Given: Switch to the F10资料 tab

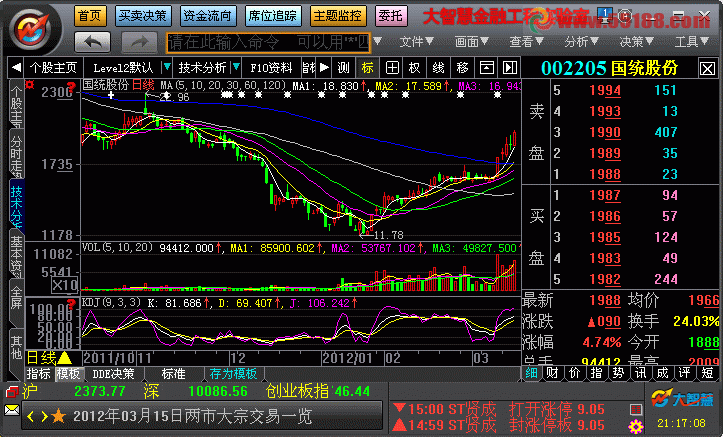Looking at the screenshot, I should click(x=271, y=68).
